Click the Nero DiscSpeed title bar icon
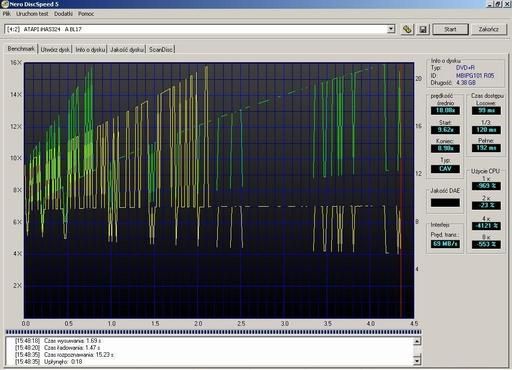This screenshot has width=512, height=370. point(4,4)
